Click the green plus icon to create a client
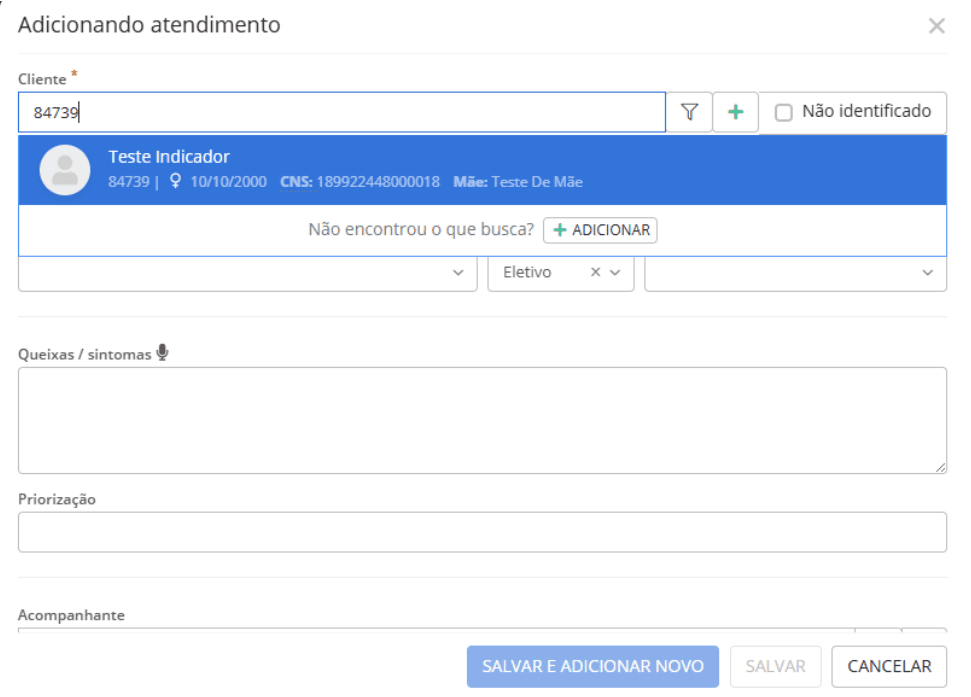This screenshot has height=697, width=971. 735,111
